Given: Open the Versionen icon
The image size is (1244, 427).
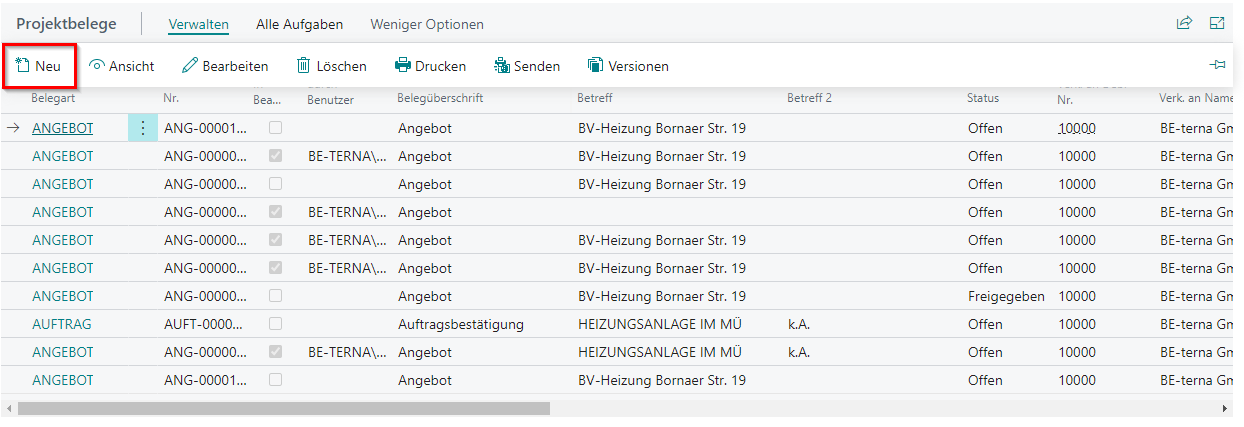Looking at the screenshot, I should tap(596, 66).
